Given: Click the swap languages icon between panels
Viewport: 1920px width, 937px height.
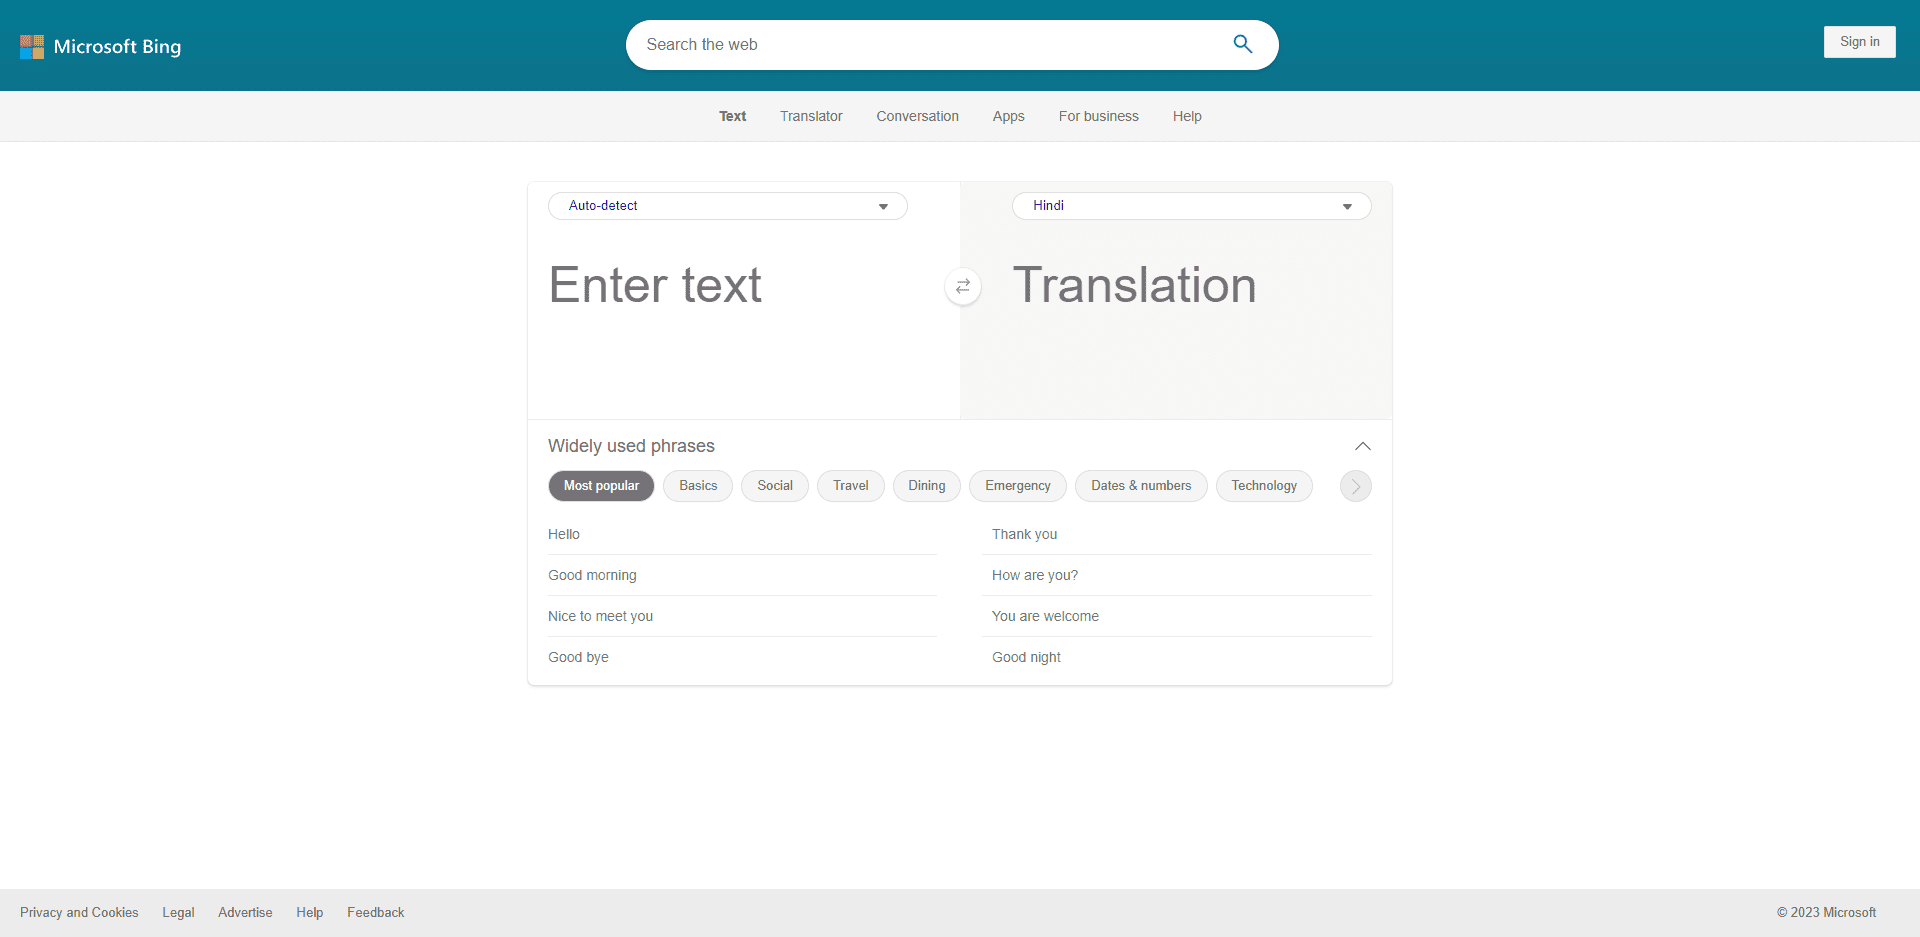Looking at the screenshot, I should coord(962,286).
